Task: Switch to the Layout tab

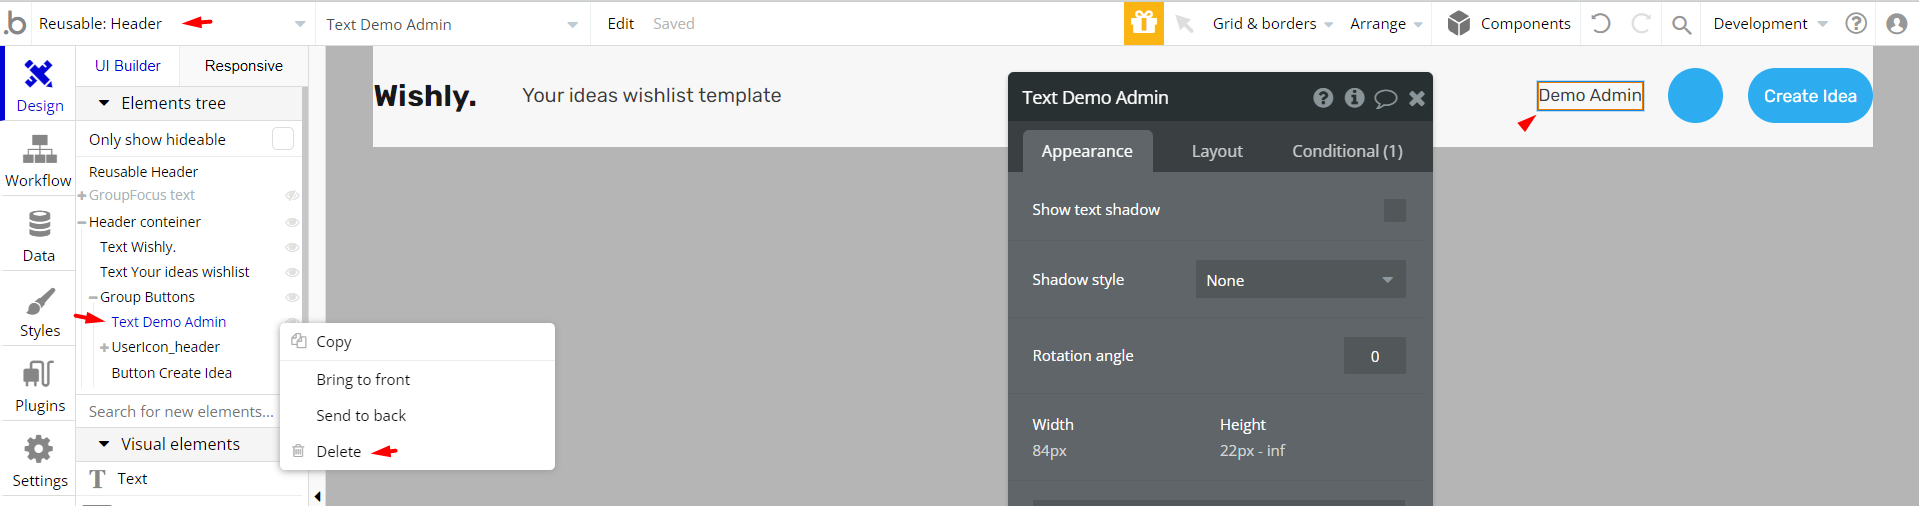Action: coord(1216,151)
